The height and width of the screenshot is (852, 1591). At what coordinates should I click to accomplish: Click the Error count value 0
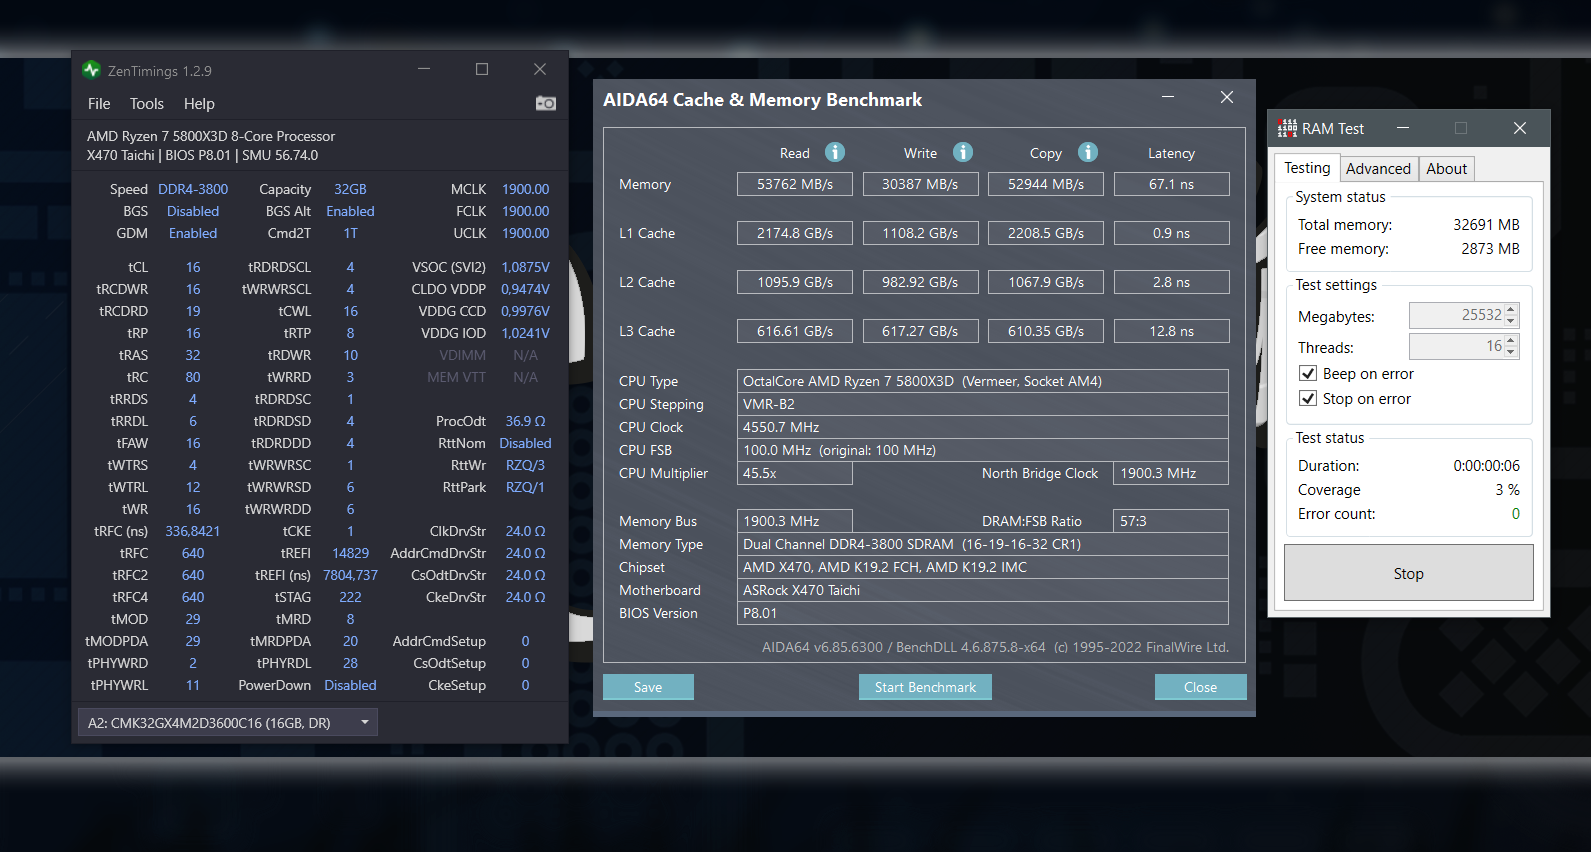[1515, 513]
